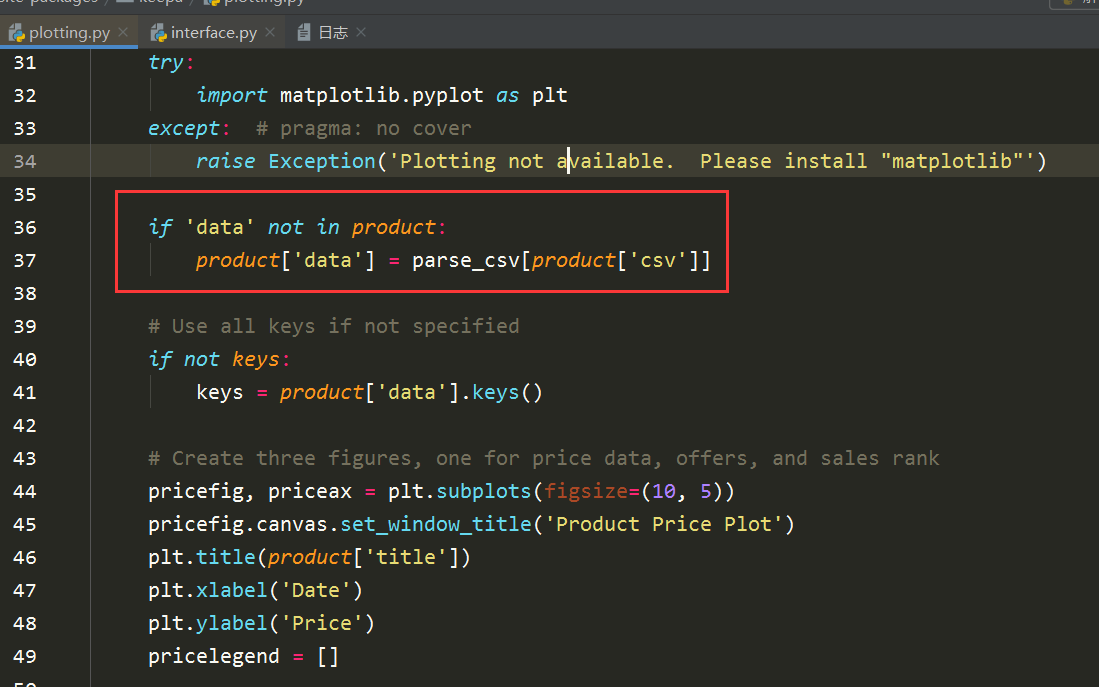Click the Python icon on plotting.py tab
This screenshot has height=687, width=1099.
(17, 31)
